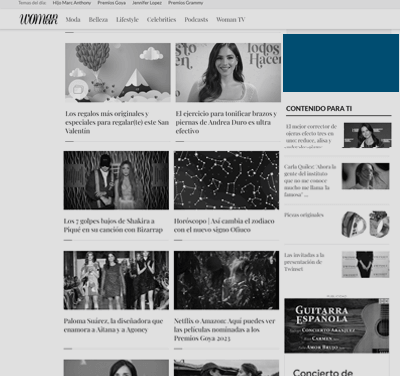Click the Woman logo in header
This screenshot has width=400, height=376.
pyautogui.click(x=39, y=19)
